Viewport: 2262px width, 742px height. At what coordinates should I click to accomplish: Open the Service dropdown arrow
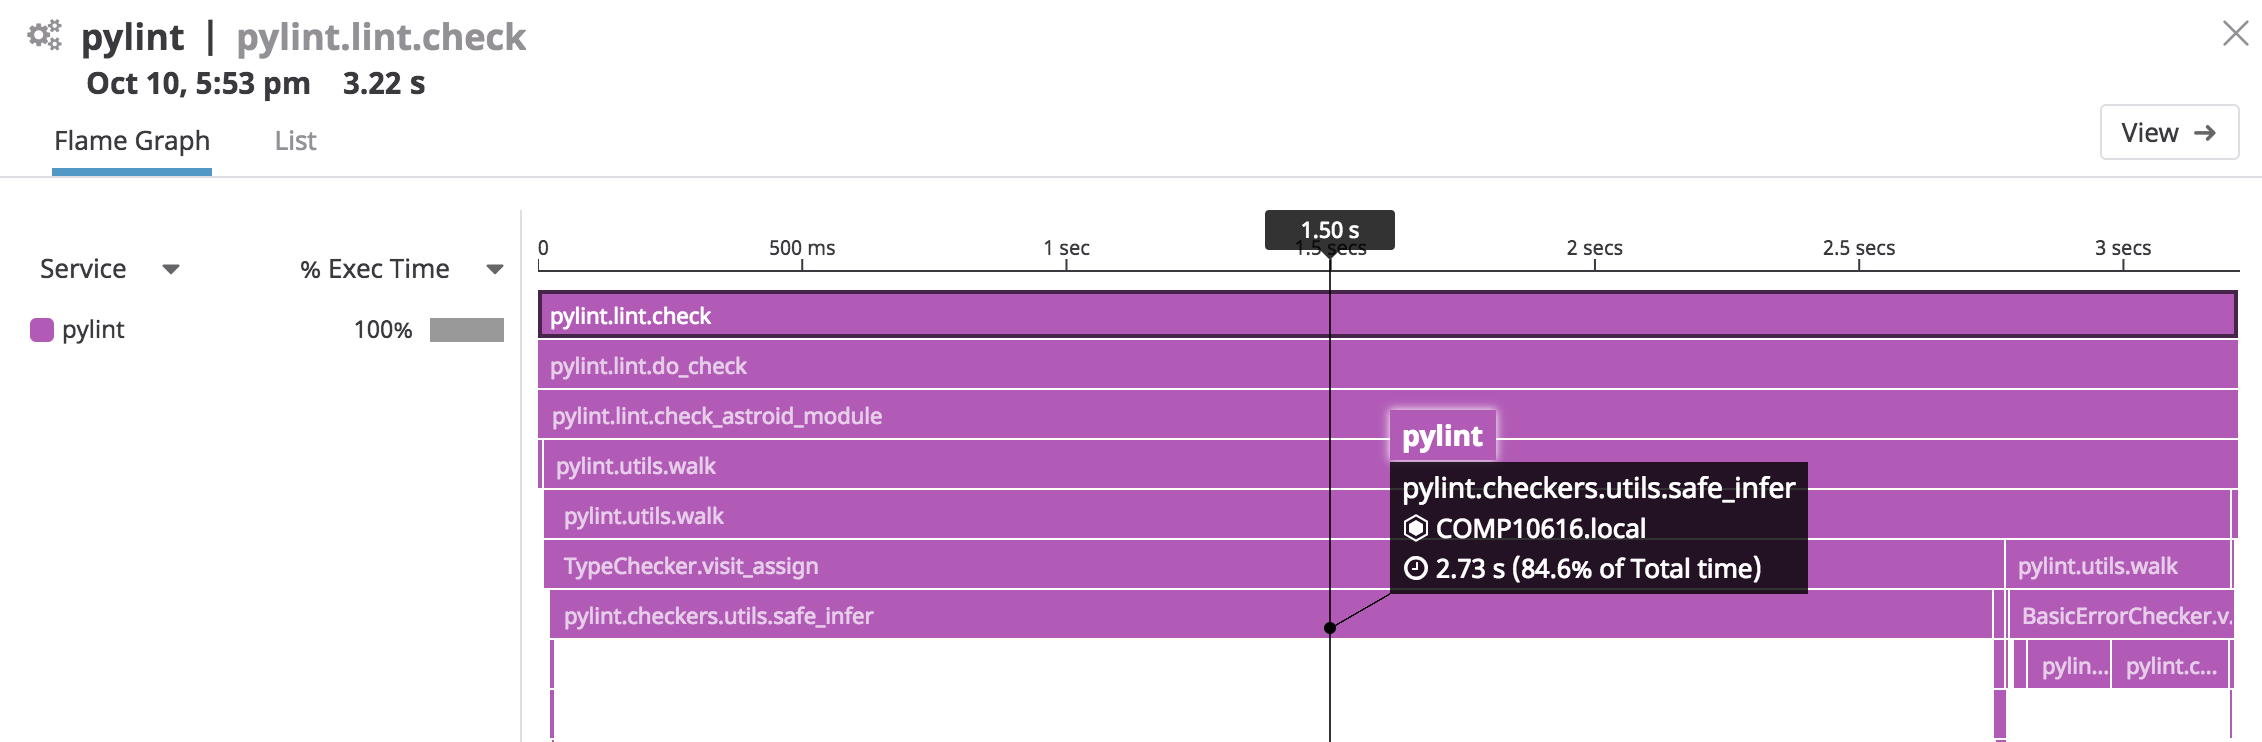(x=171, y=269)
